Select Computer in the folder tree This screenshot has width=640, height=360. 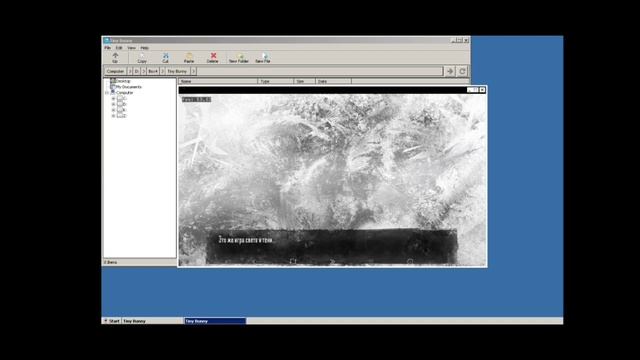(124, 93)
